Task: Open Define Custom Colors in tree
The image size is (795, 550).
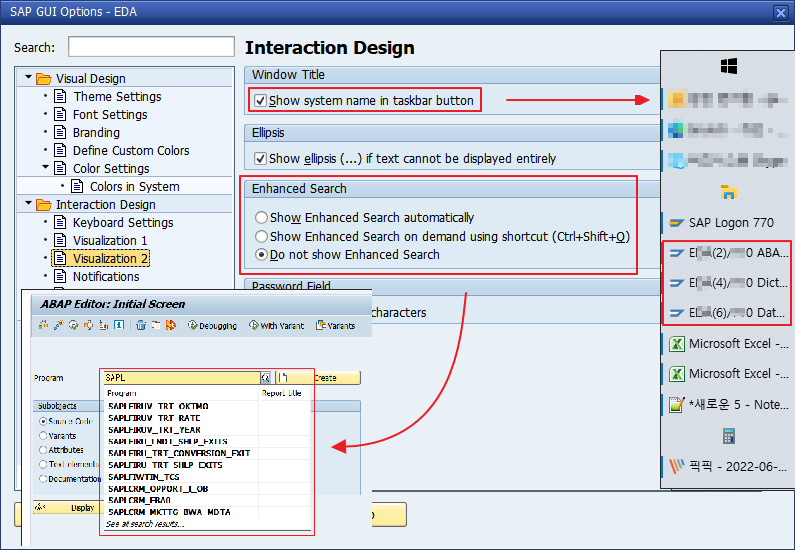Action: (x=131, y=151)
